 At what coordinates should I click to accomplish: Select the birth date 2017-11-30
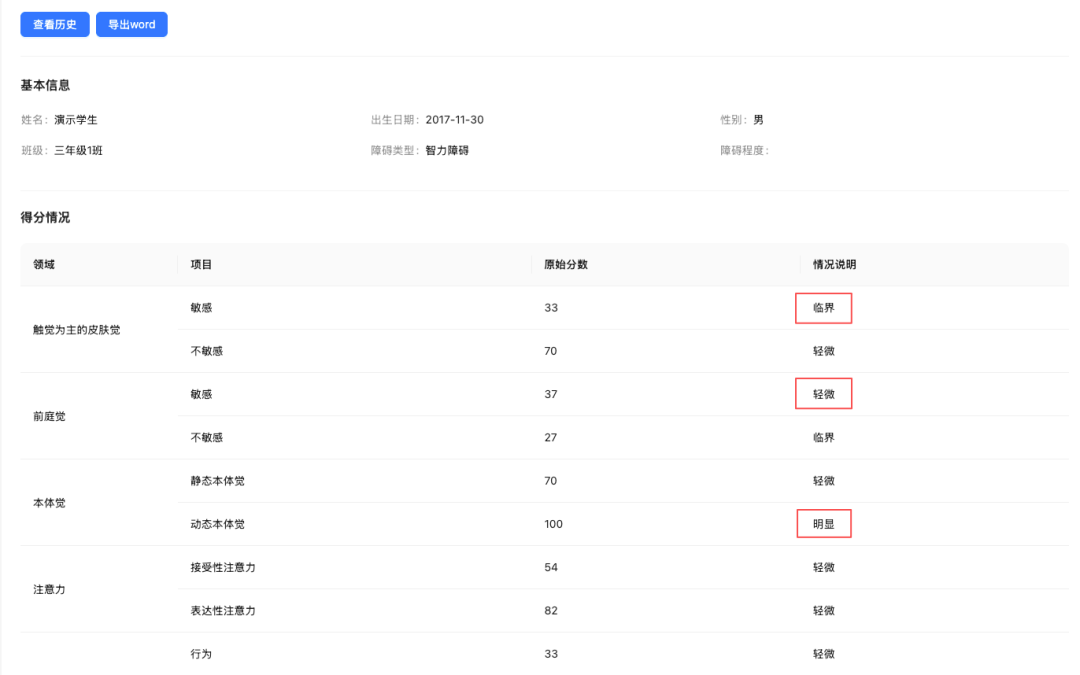click(455, 120)
